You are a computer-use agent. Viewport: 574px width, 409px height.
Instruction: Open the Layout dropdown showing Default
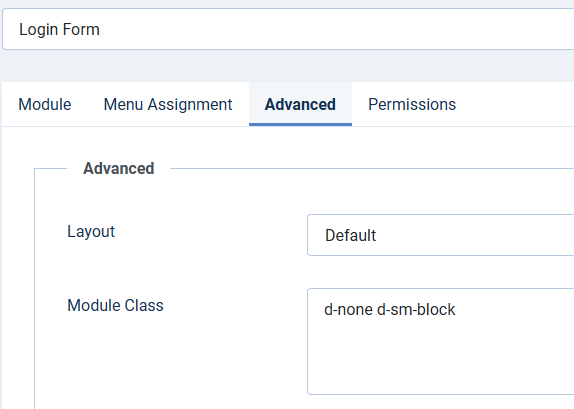tap(440, 235)
